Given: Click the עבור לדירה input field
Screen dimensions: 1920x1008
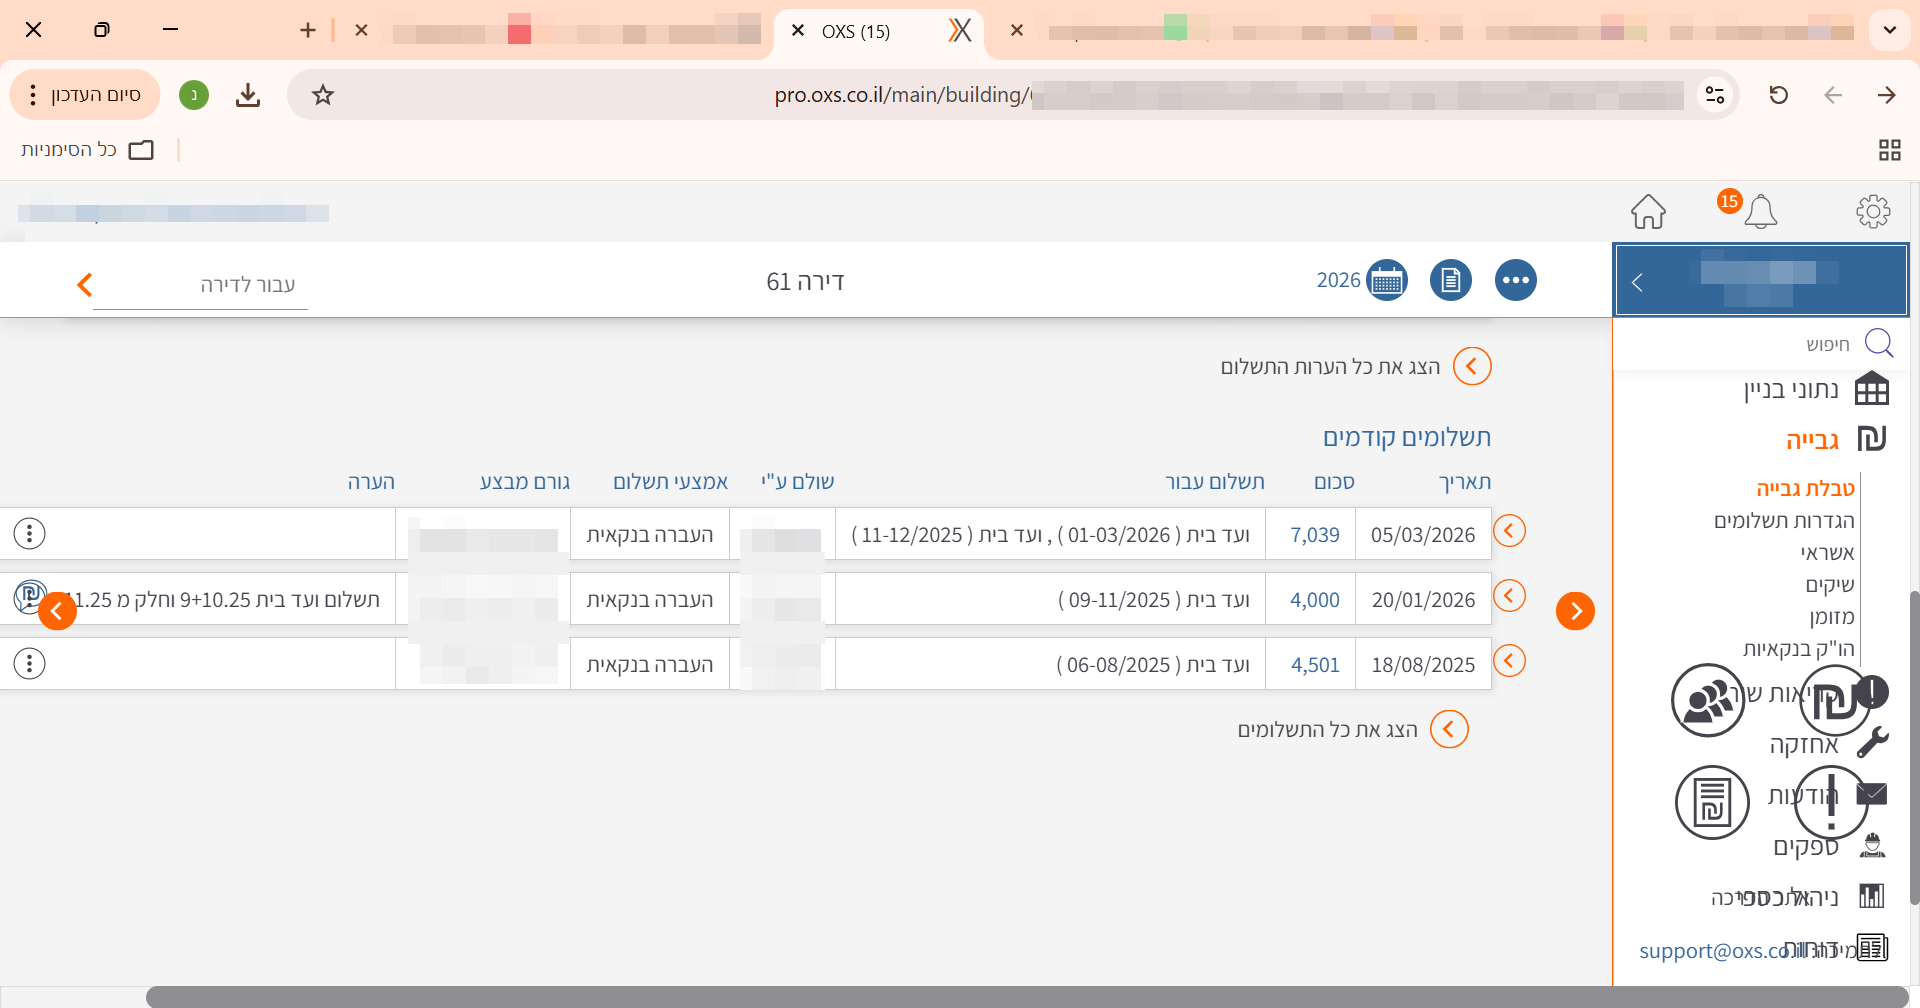Looking at the screenshot, I should point(200,286).
